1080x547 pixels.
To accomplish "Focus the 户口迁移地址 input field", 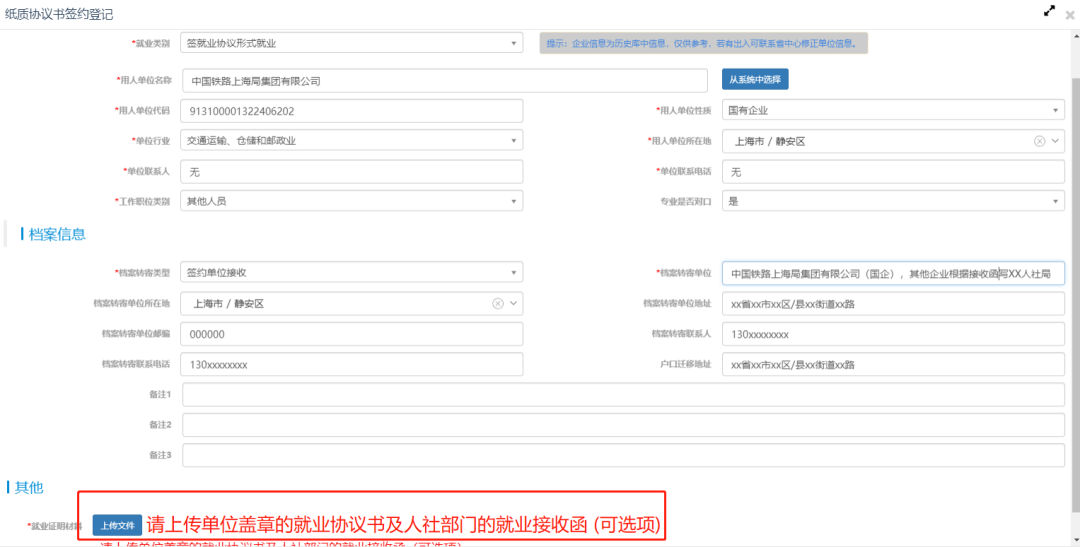I will point(893,364).
